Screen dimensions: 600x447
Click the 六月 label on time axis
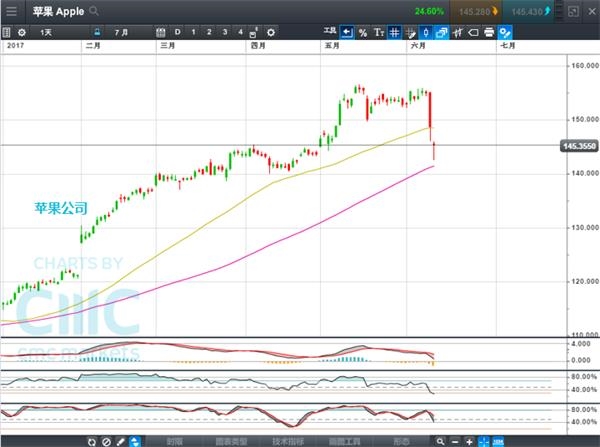click(417, 46)
